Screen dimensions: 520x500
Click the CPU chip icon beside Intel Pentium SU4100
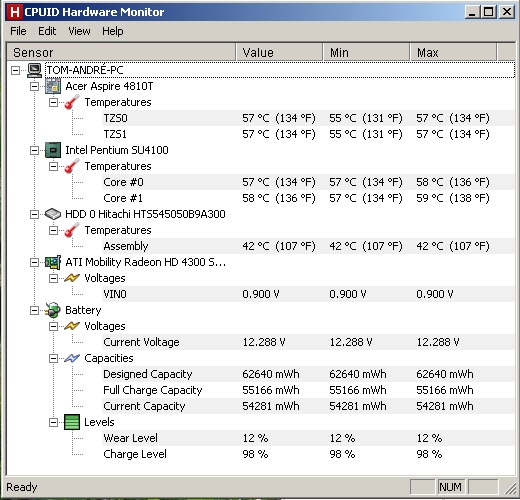[x=53, y=150]
